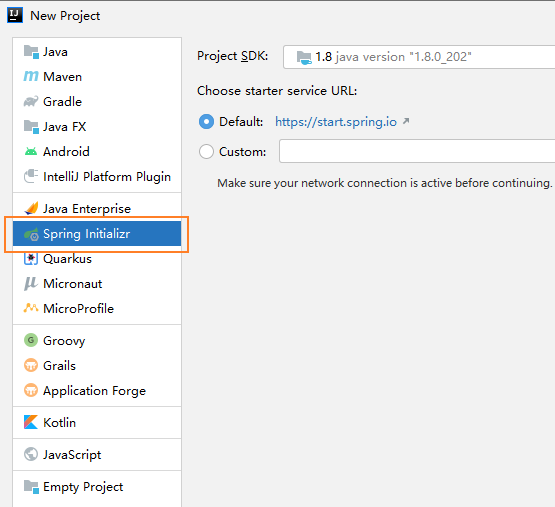The height and width of the screenshot is (507, 555).
Task: Click the Maven 'm' icon
Action: [x=31, y=76]
